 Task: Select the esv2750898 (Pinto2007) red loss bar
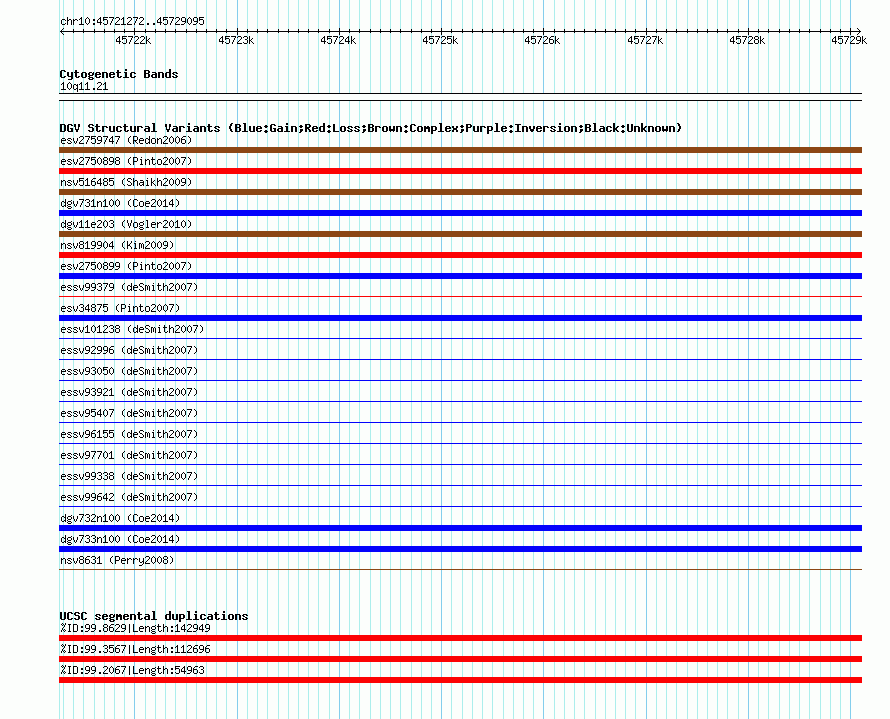[460, 171]
